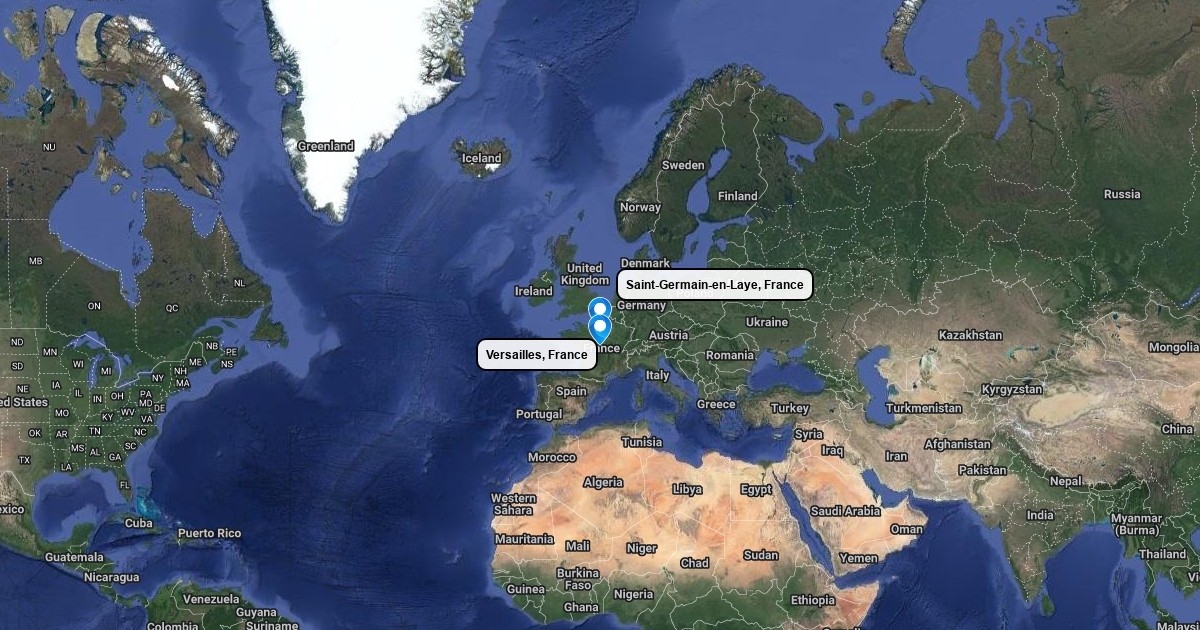The image size is (1200, 630).
Task: Click the Russia country label
Action: coord(1122,194)
